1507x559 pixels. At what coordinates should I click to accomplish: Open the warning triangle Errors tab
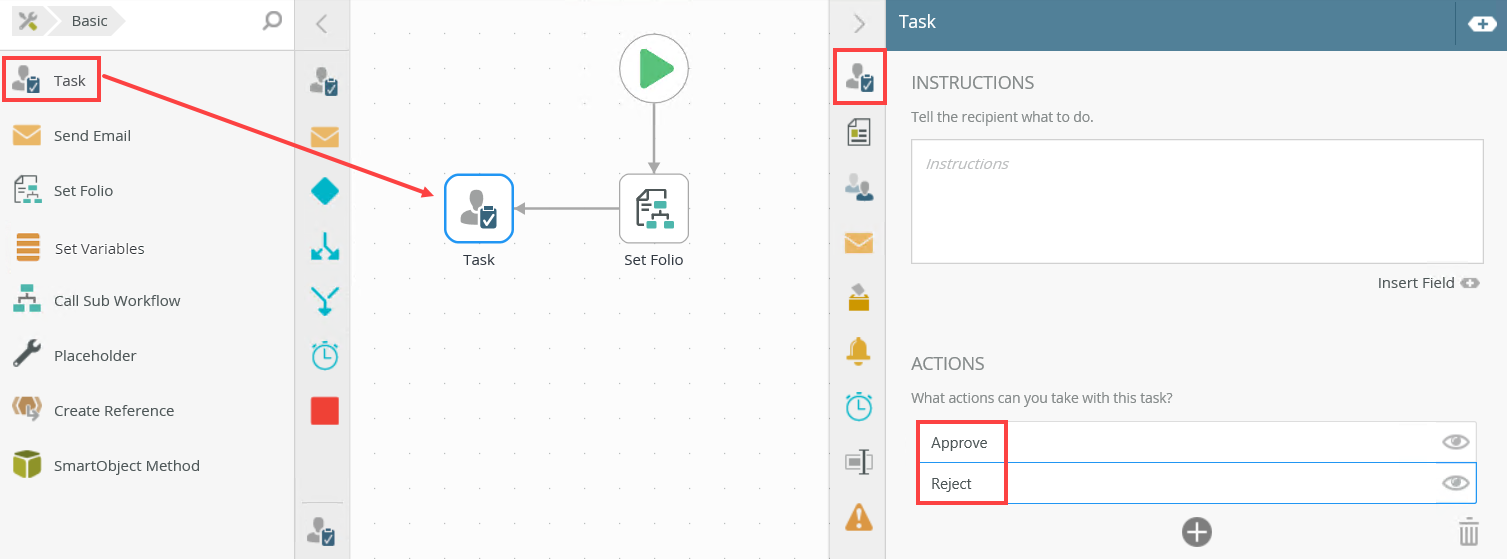[859, 516]
